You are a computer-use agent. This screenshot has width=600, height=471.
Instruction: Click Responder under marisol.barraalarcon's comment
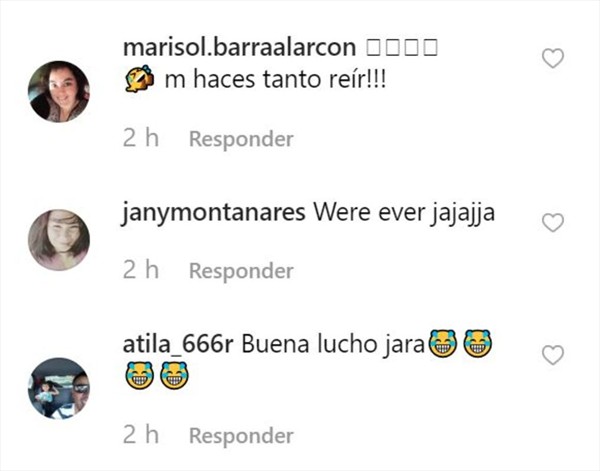pos(241,139)
